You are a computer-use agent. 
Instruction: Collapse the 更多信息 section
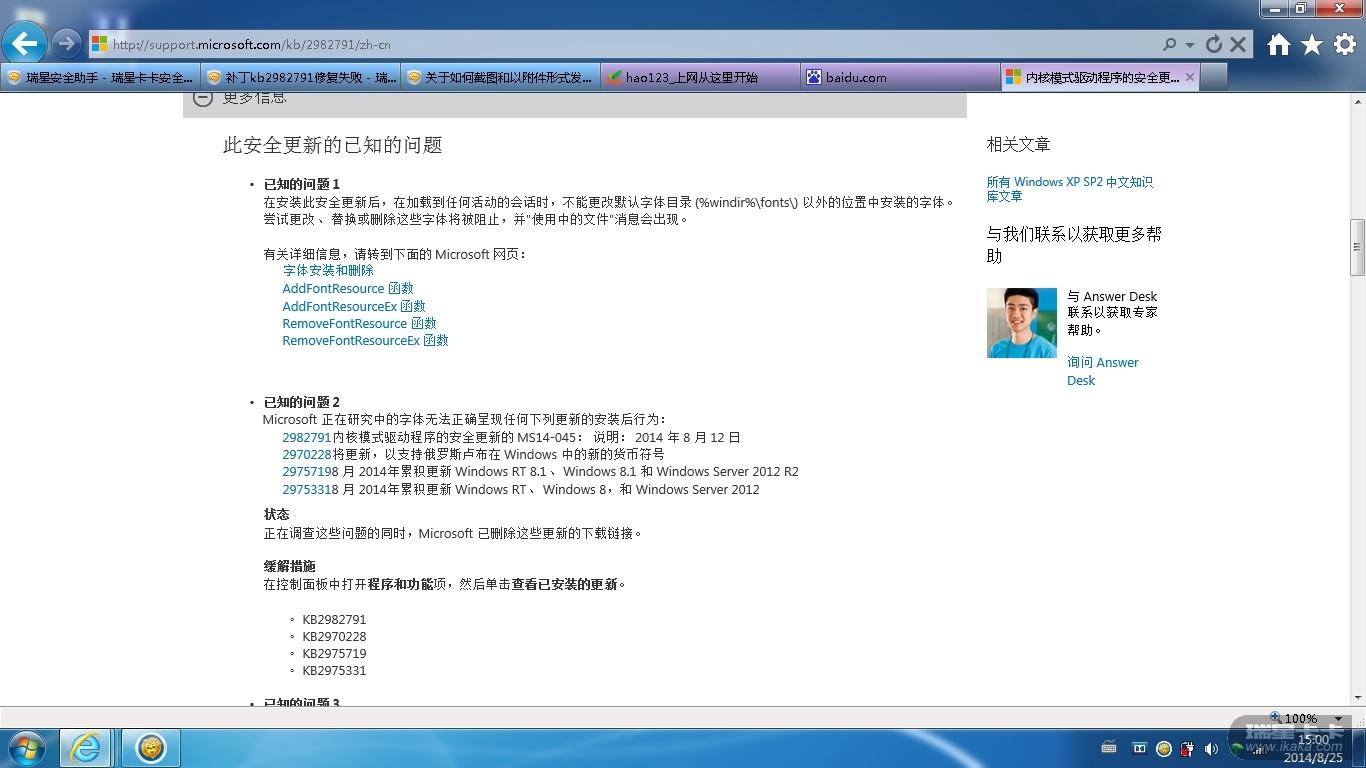click(203, 97)
